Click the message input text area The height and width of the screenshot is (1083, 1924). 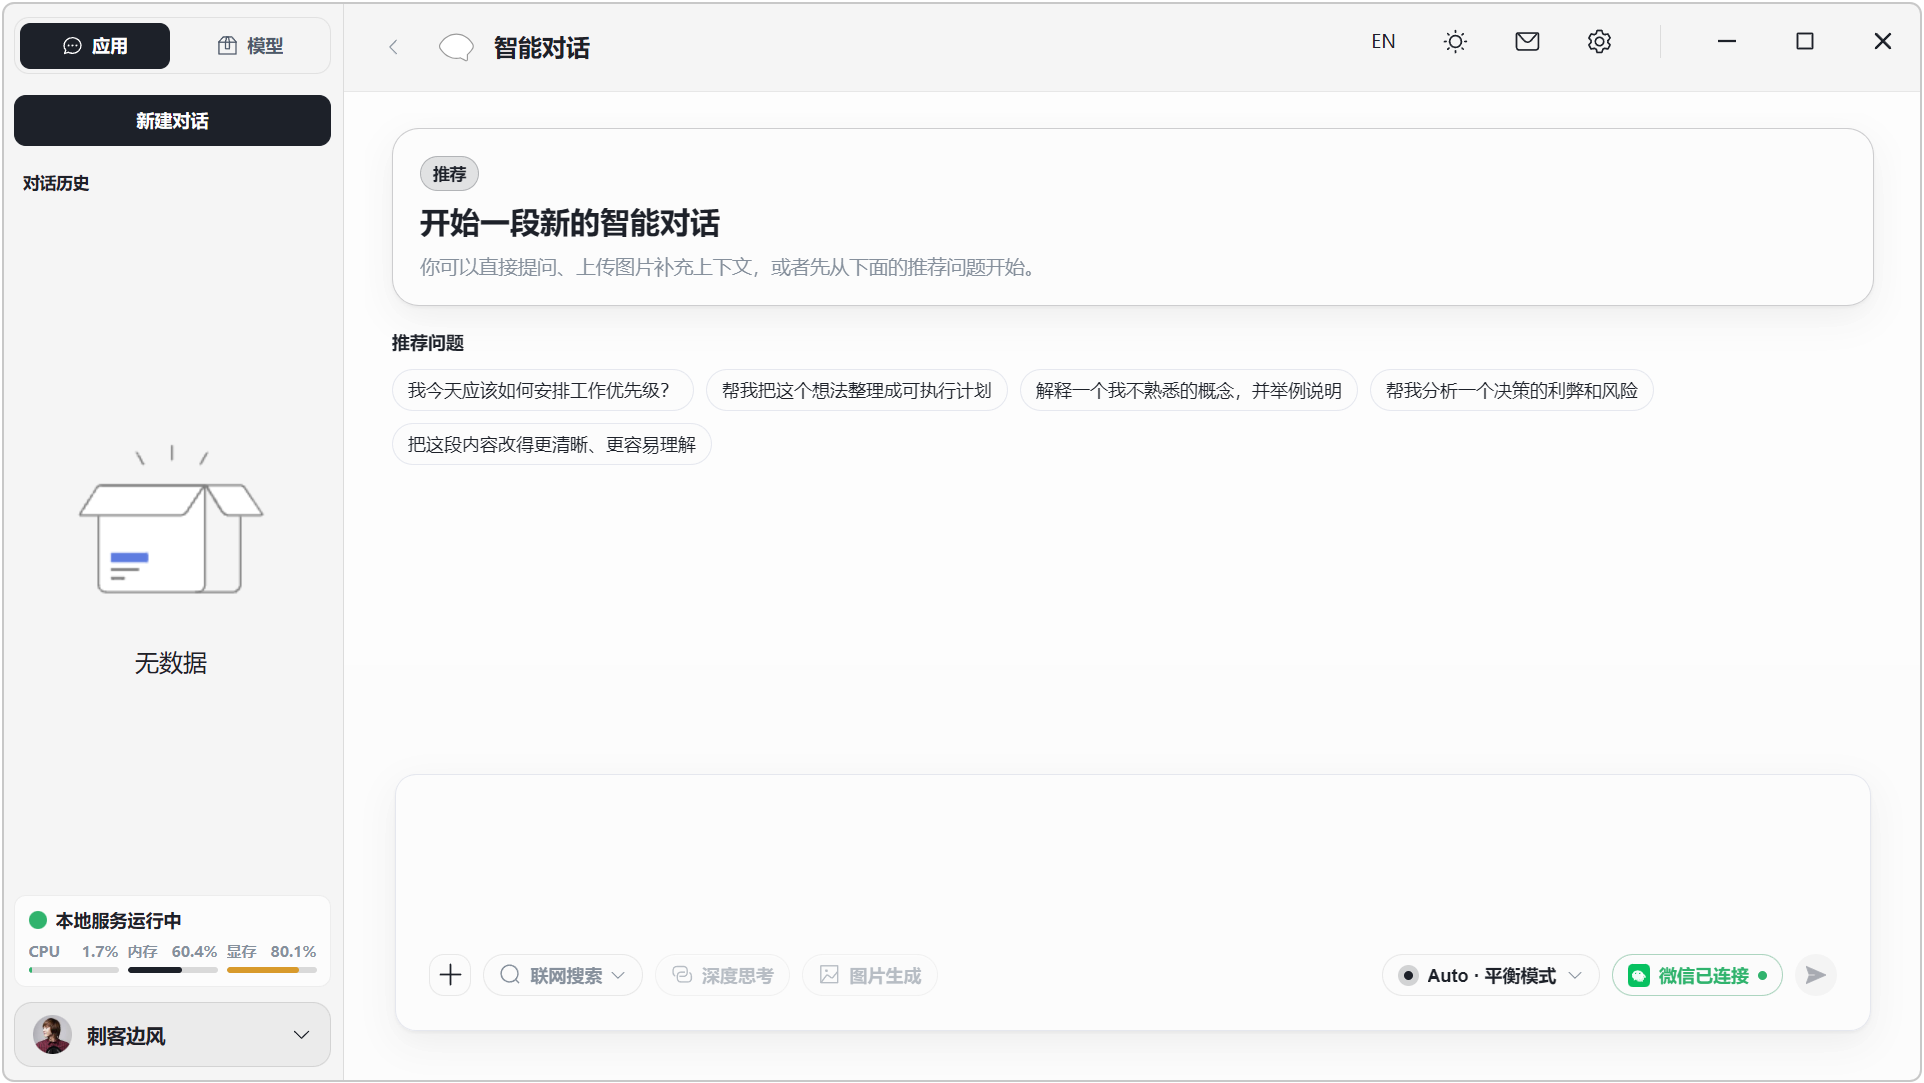tap(1132, 860)
